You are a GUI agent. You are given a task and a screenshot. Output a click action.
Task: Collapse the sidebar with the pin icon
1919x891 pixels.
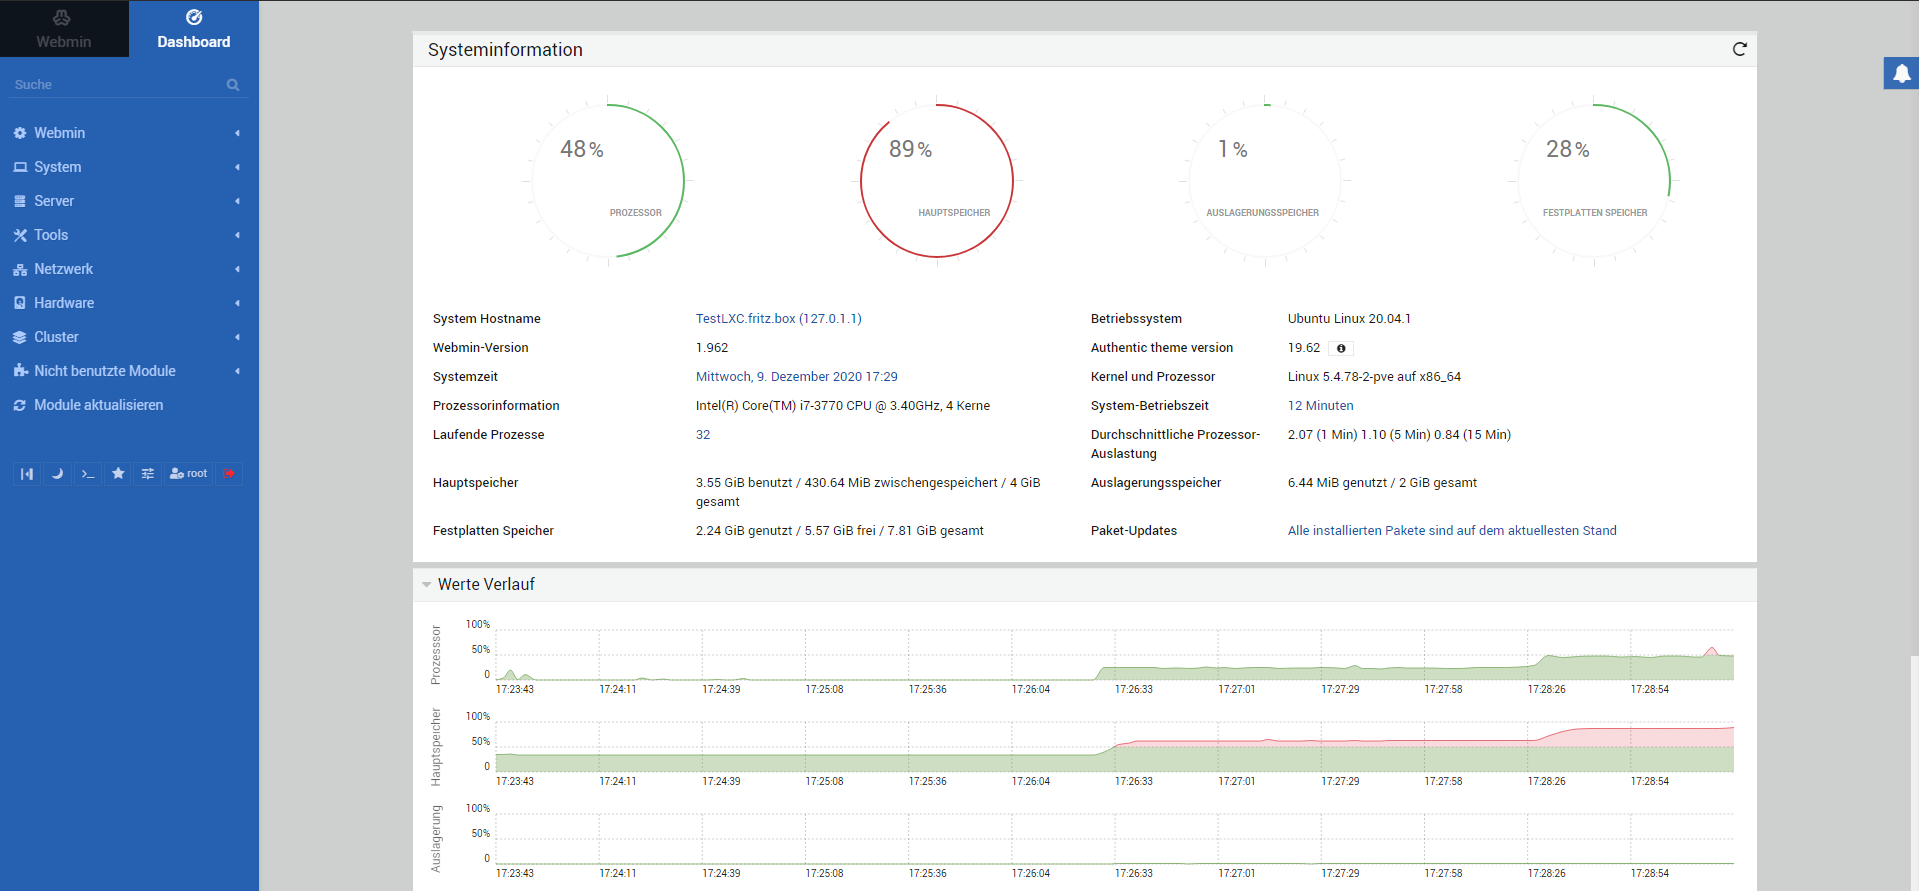pos(27,474)
